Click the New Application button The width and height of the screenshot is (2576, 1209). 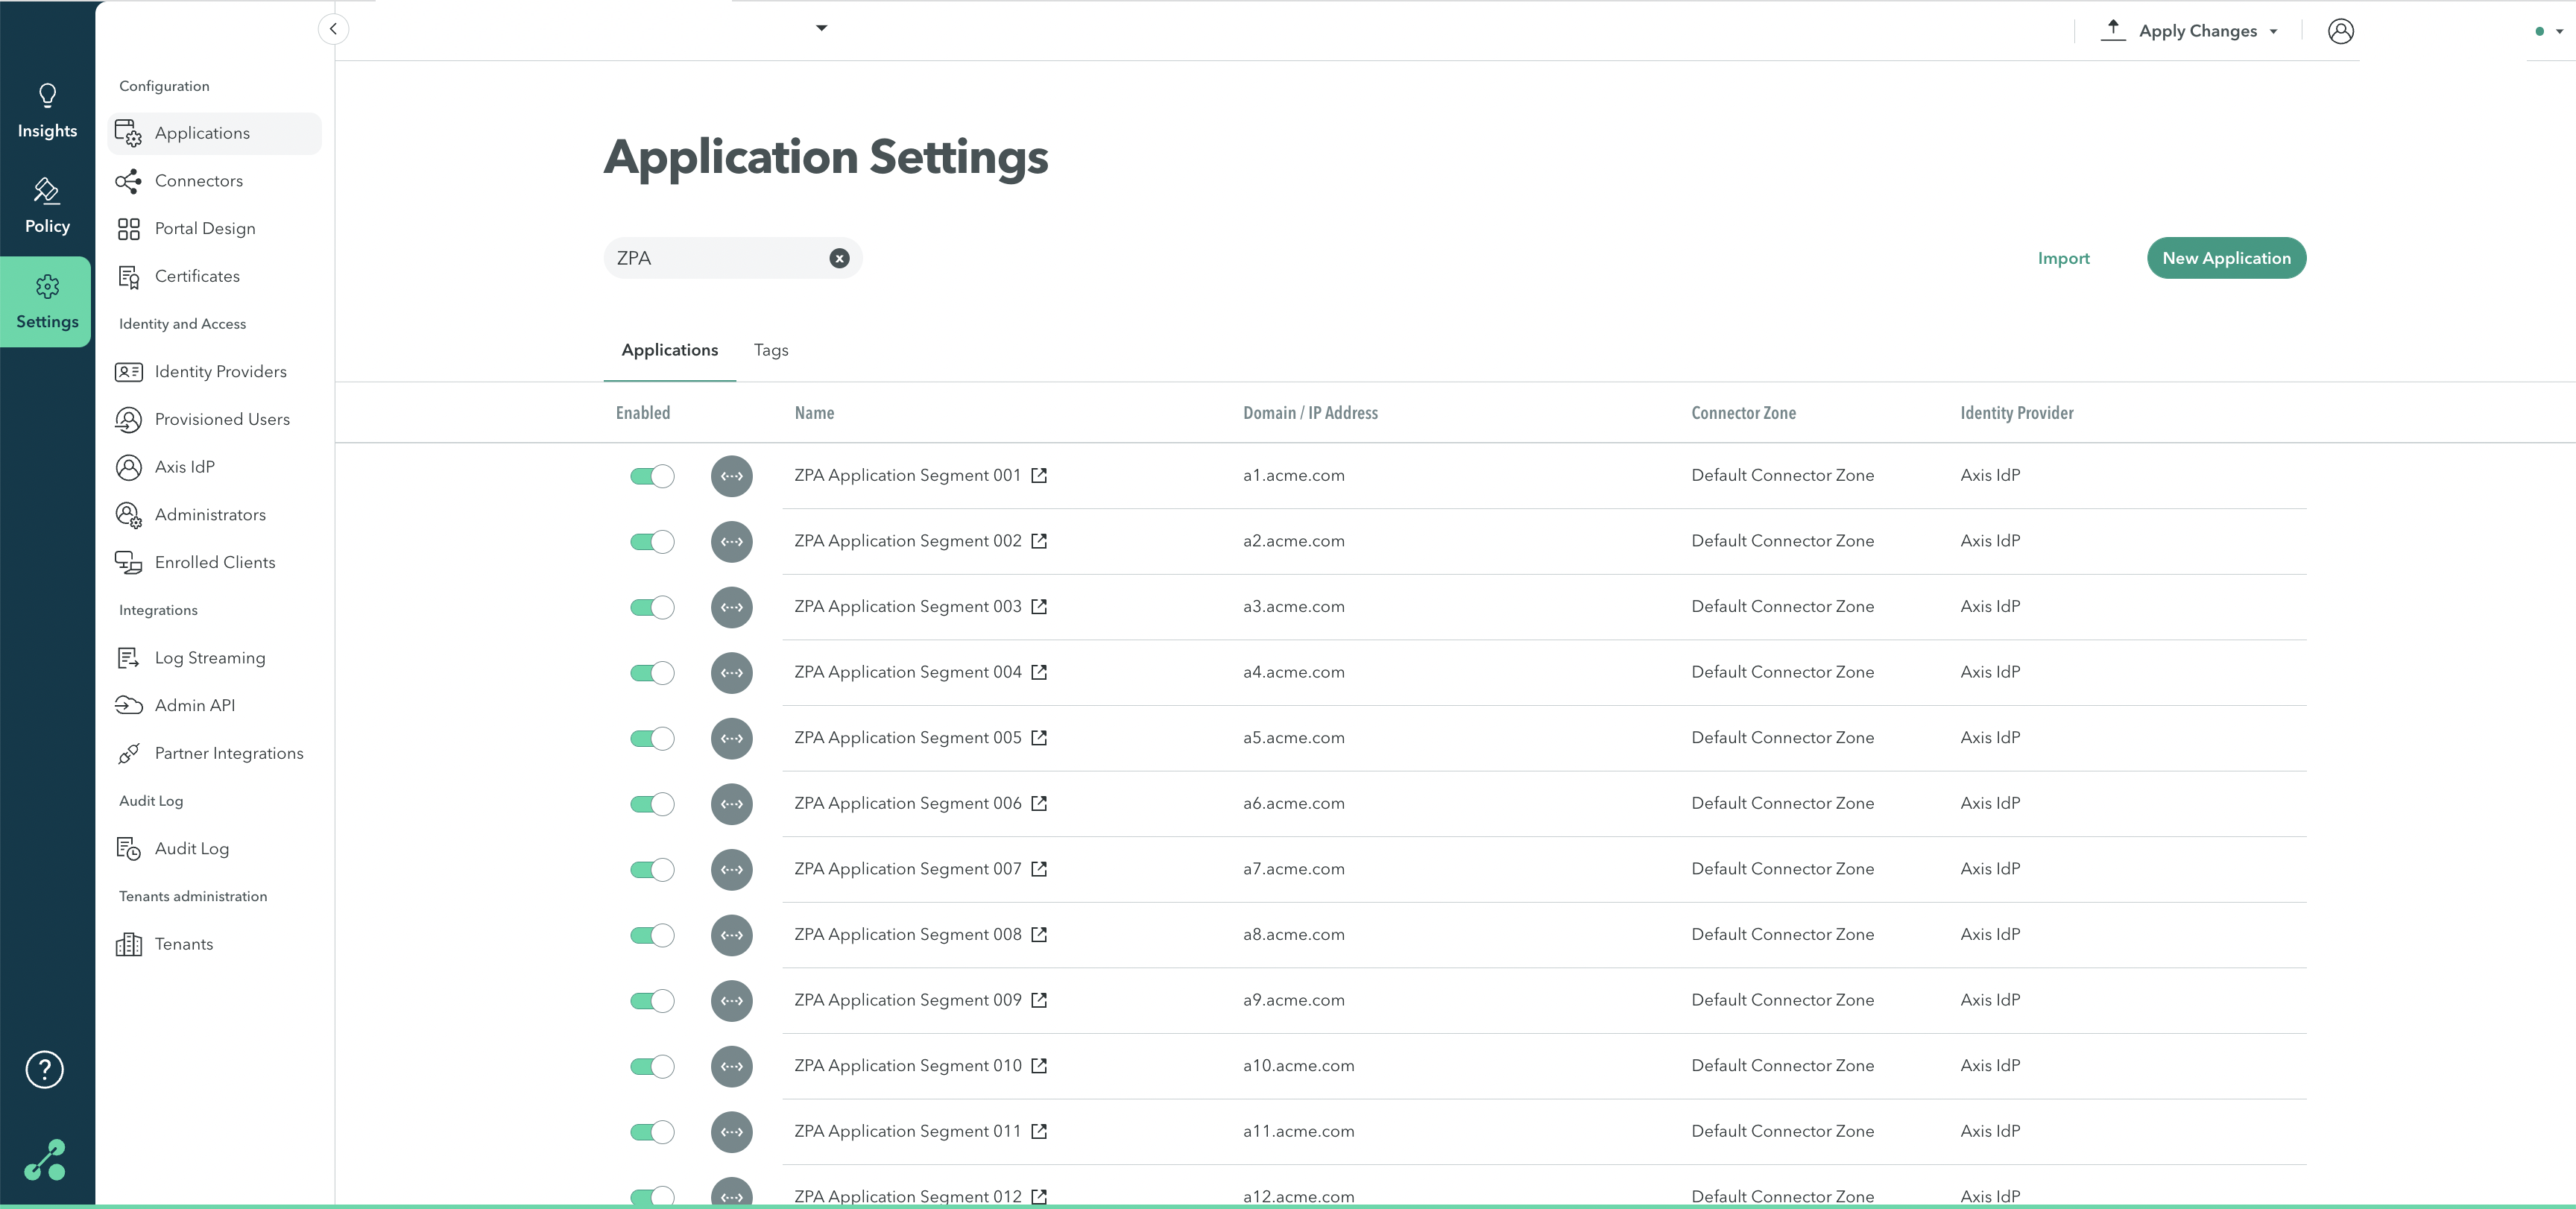click(2225, 258)
